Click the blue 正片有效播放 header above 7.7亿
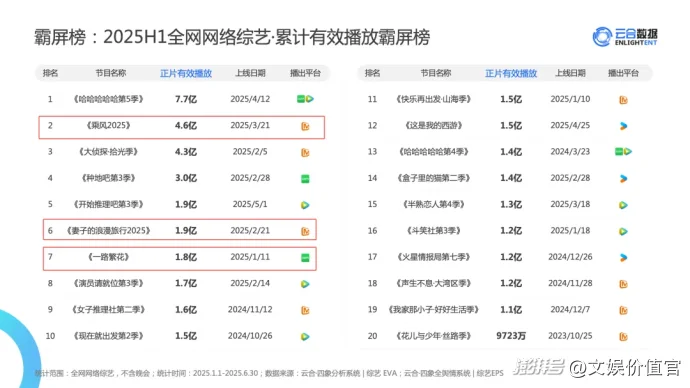The image size is (690, 388). coord(186,73)
